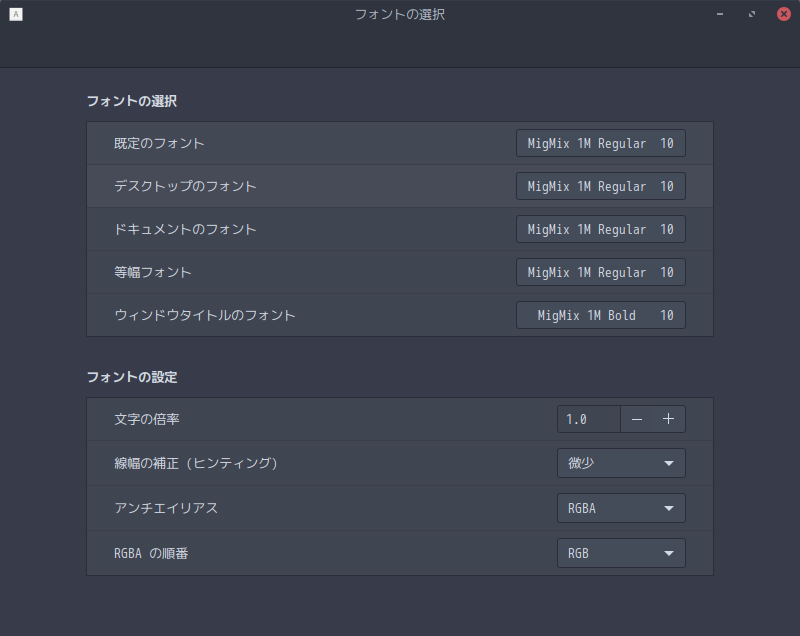Viewport: 800px width, 636px height.
Task: Maximize the フォントの選択 window
Action: coord(752,15)
